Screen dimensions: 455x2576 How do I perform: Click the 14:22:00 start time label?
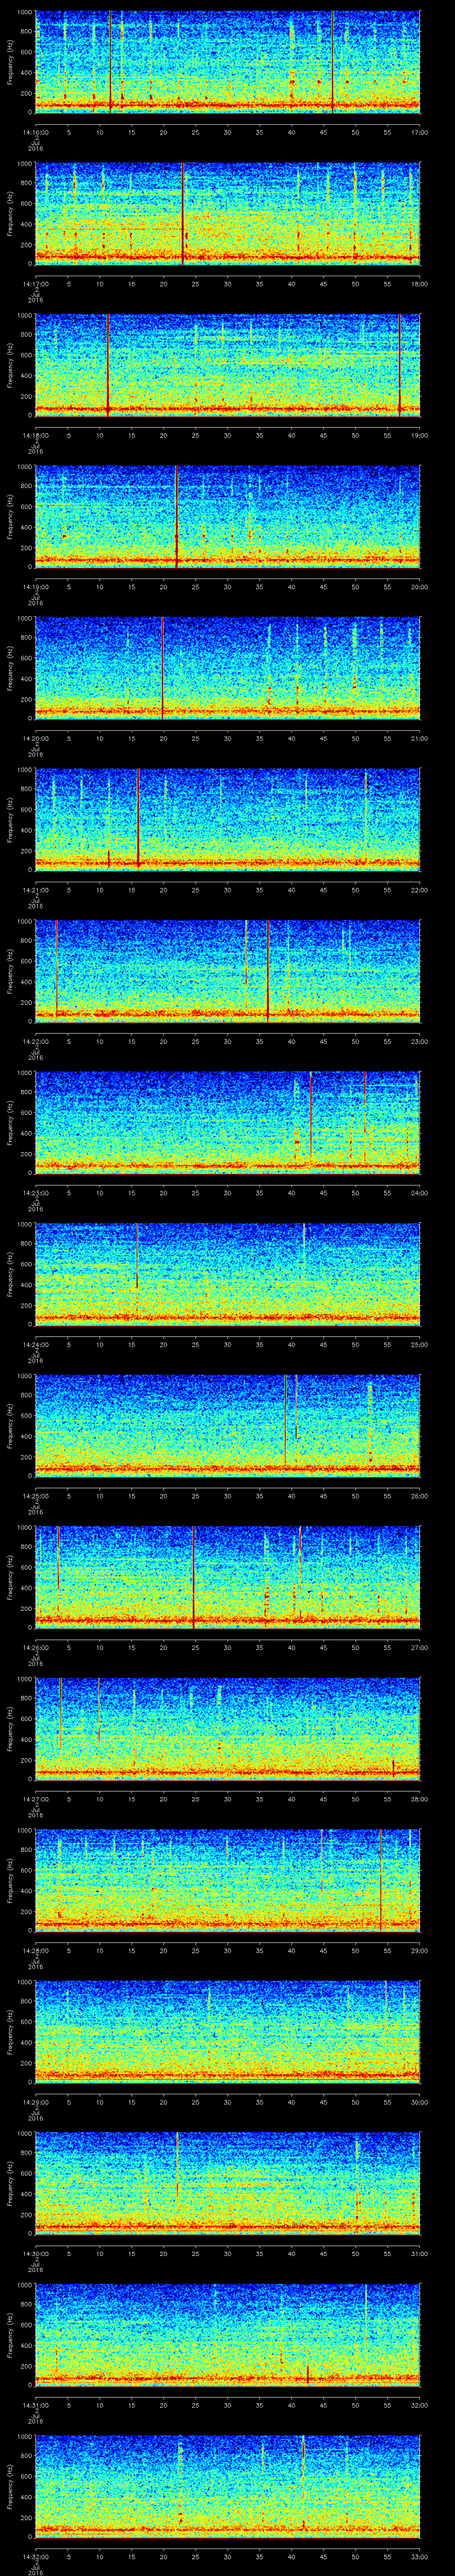(x=35, y=1041)
